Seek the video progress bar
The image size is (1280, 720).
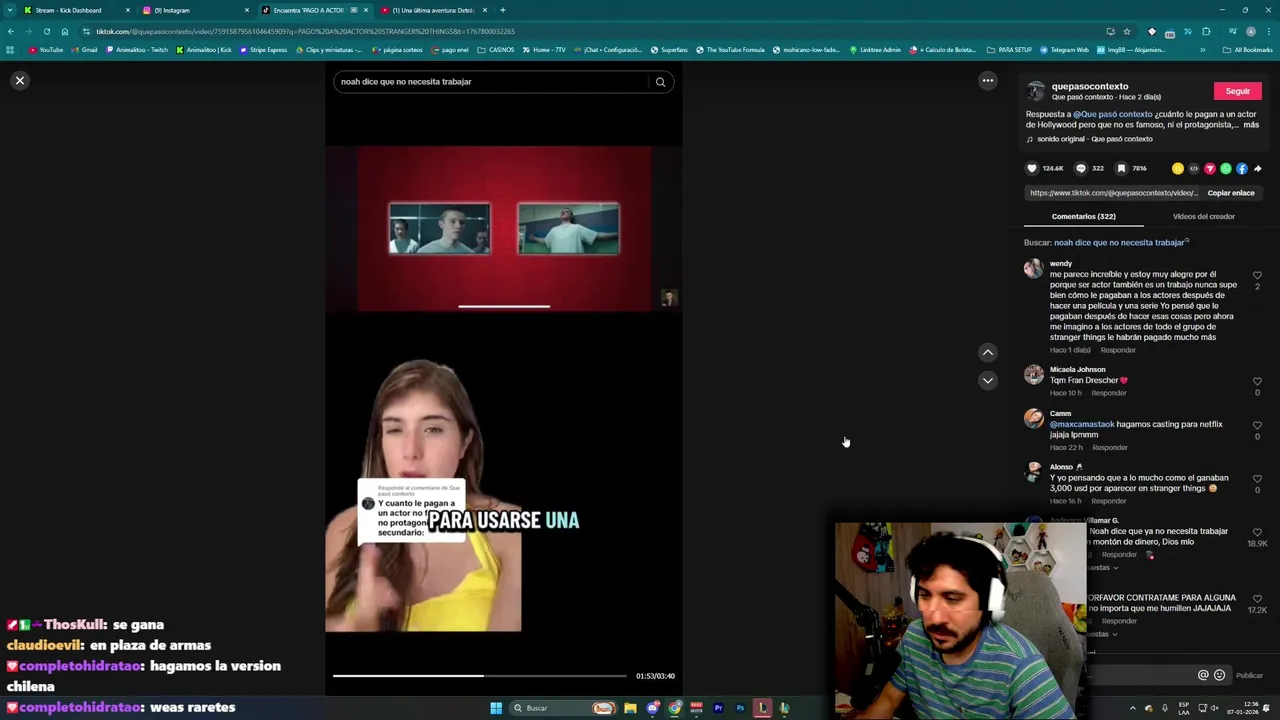[x=480, y=676]
